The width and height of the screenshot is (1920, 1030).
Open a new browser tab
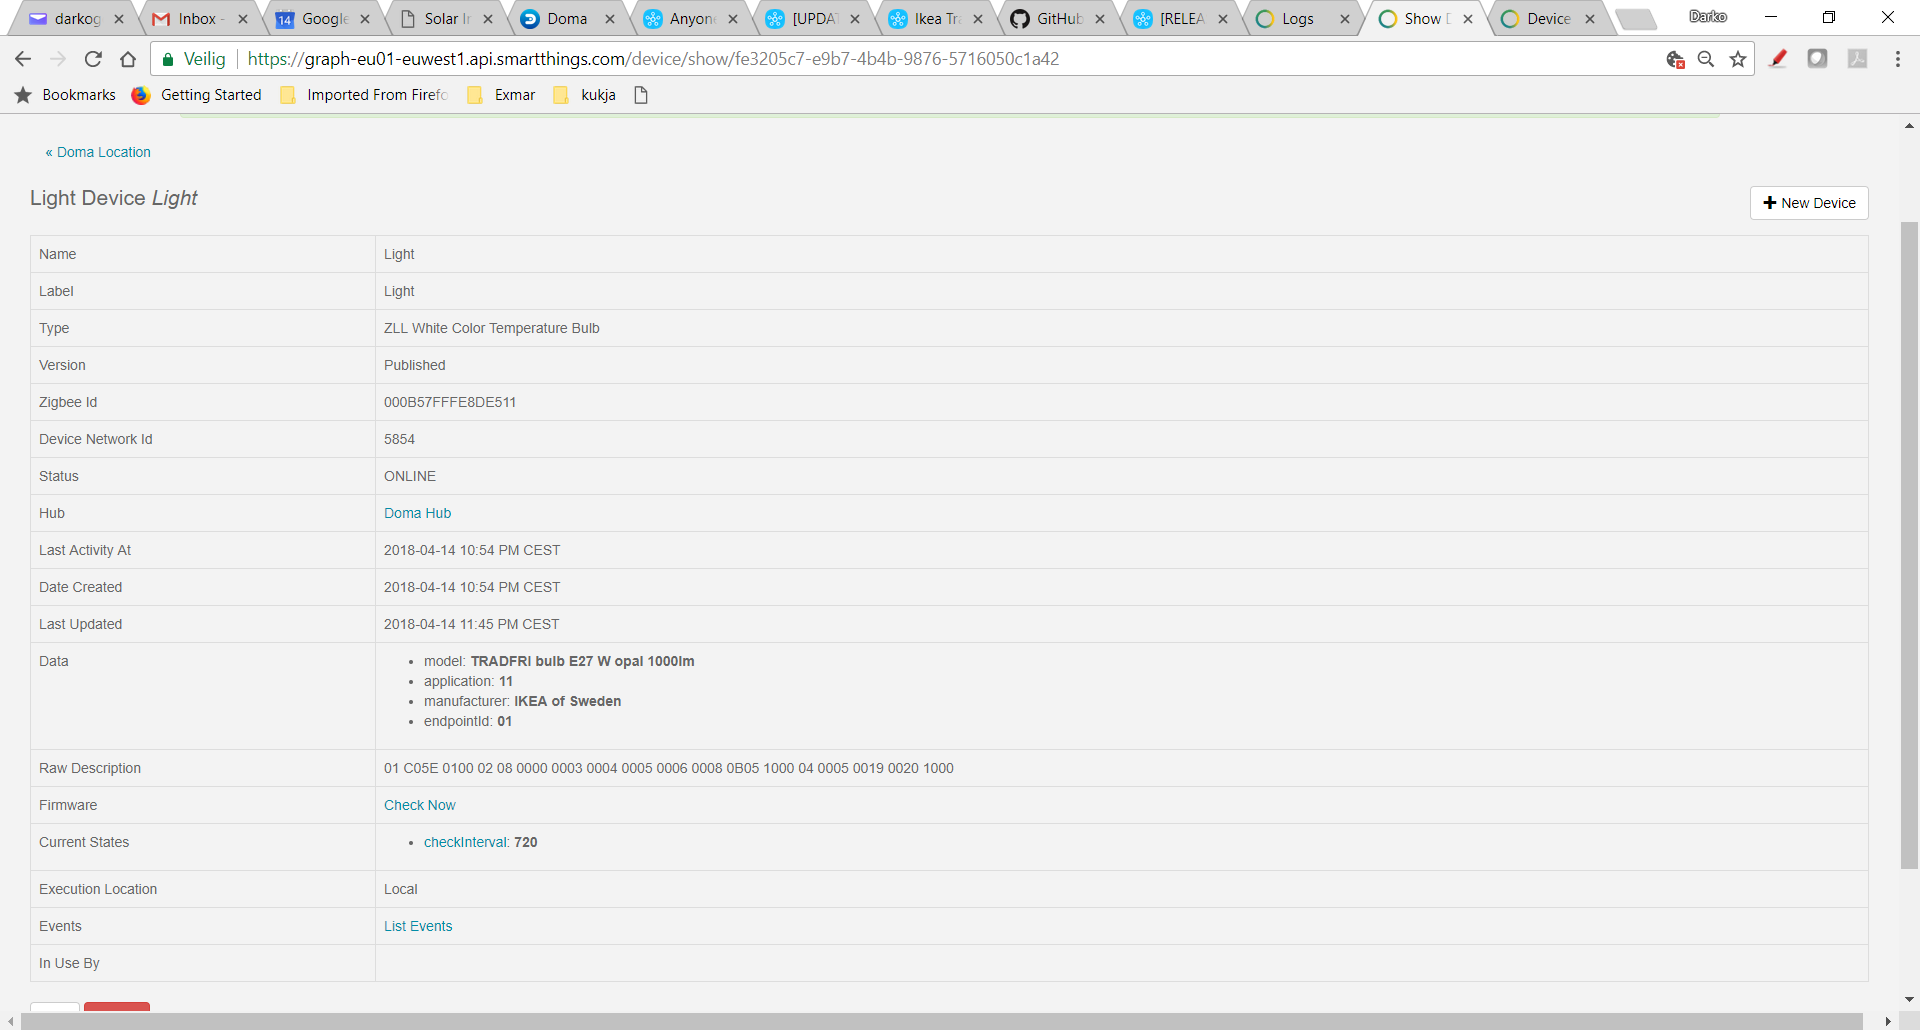(1636, 19)
